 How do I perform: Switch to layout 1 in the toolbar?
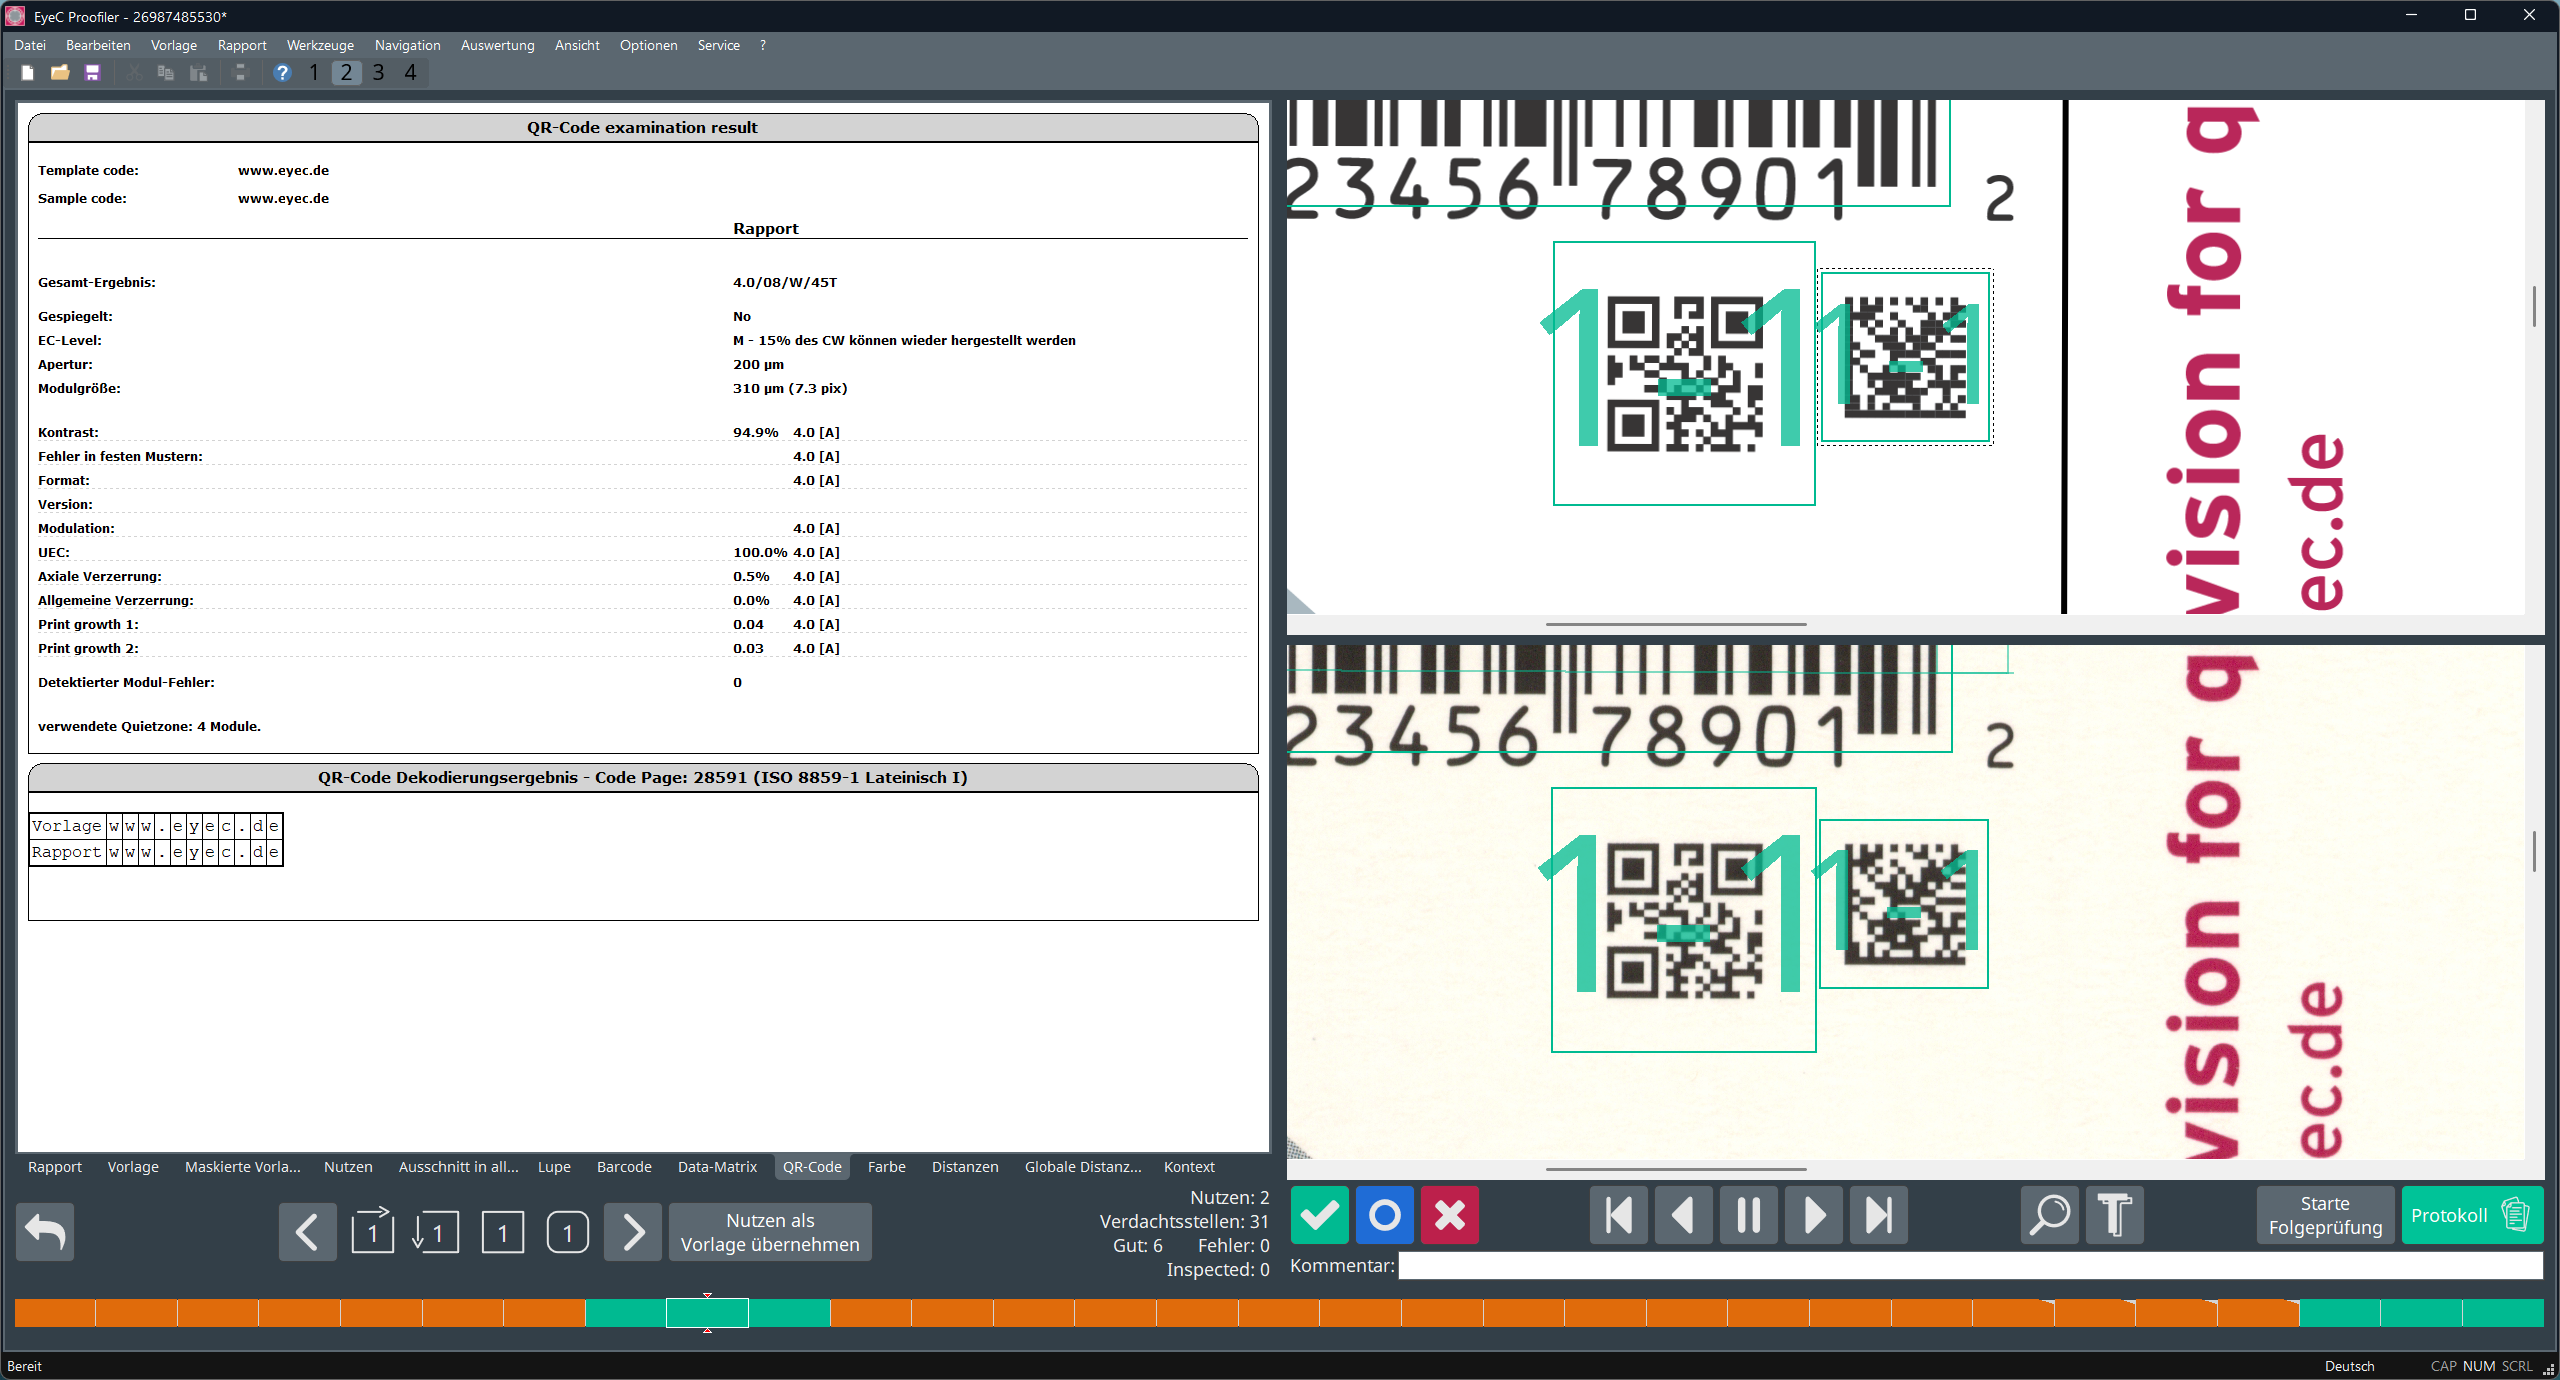pos(314,73)
